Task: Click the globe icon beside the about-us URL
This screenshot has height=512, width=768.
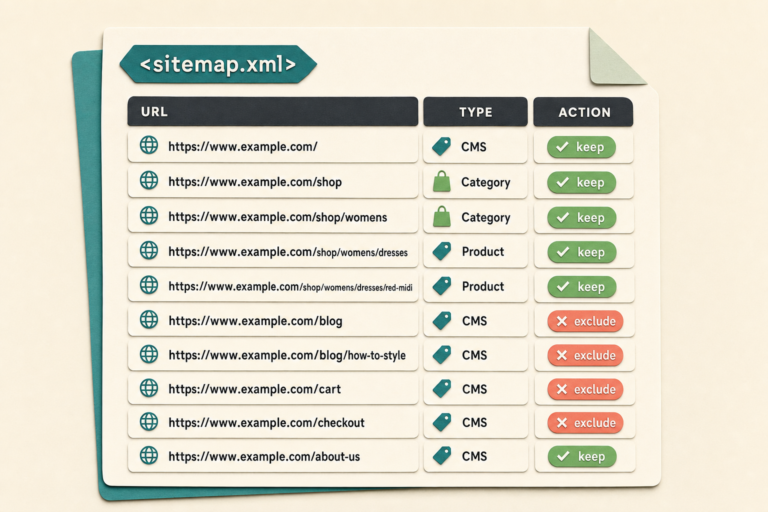Action: click(149, 455)
